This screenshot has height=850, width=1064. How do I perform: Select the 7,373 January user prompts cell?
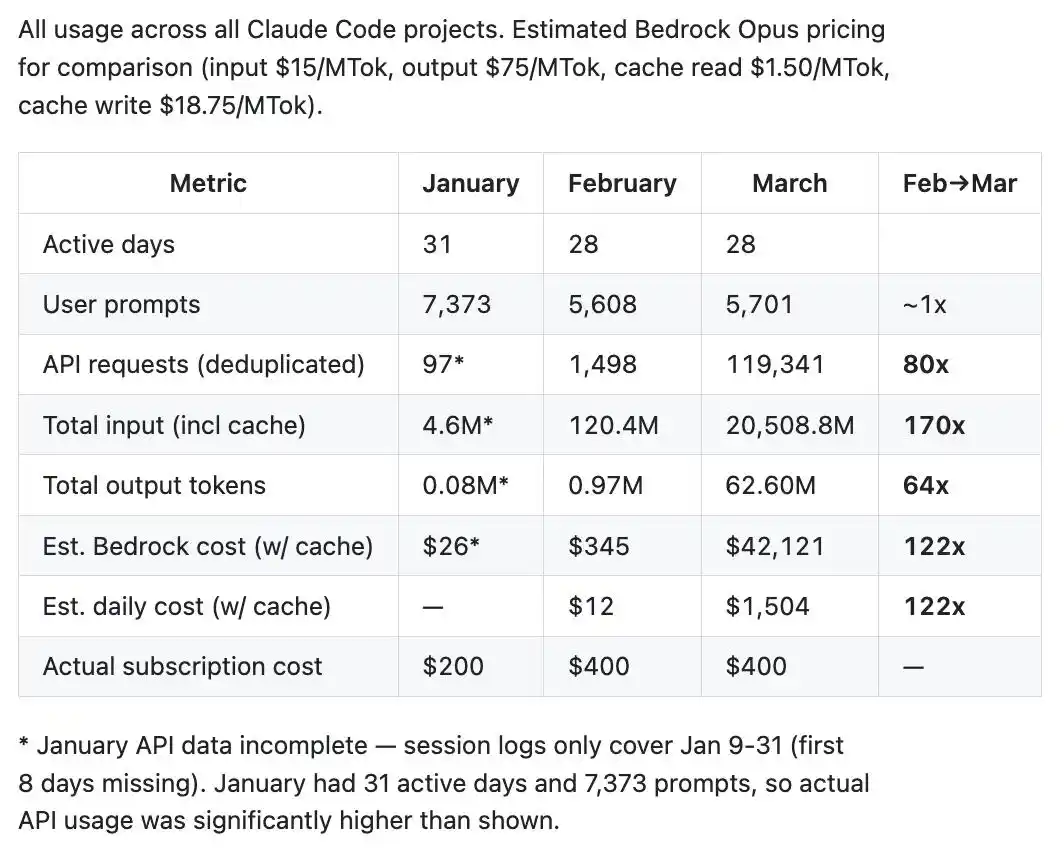pos(457,305)
